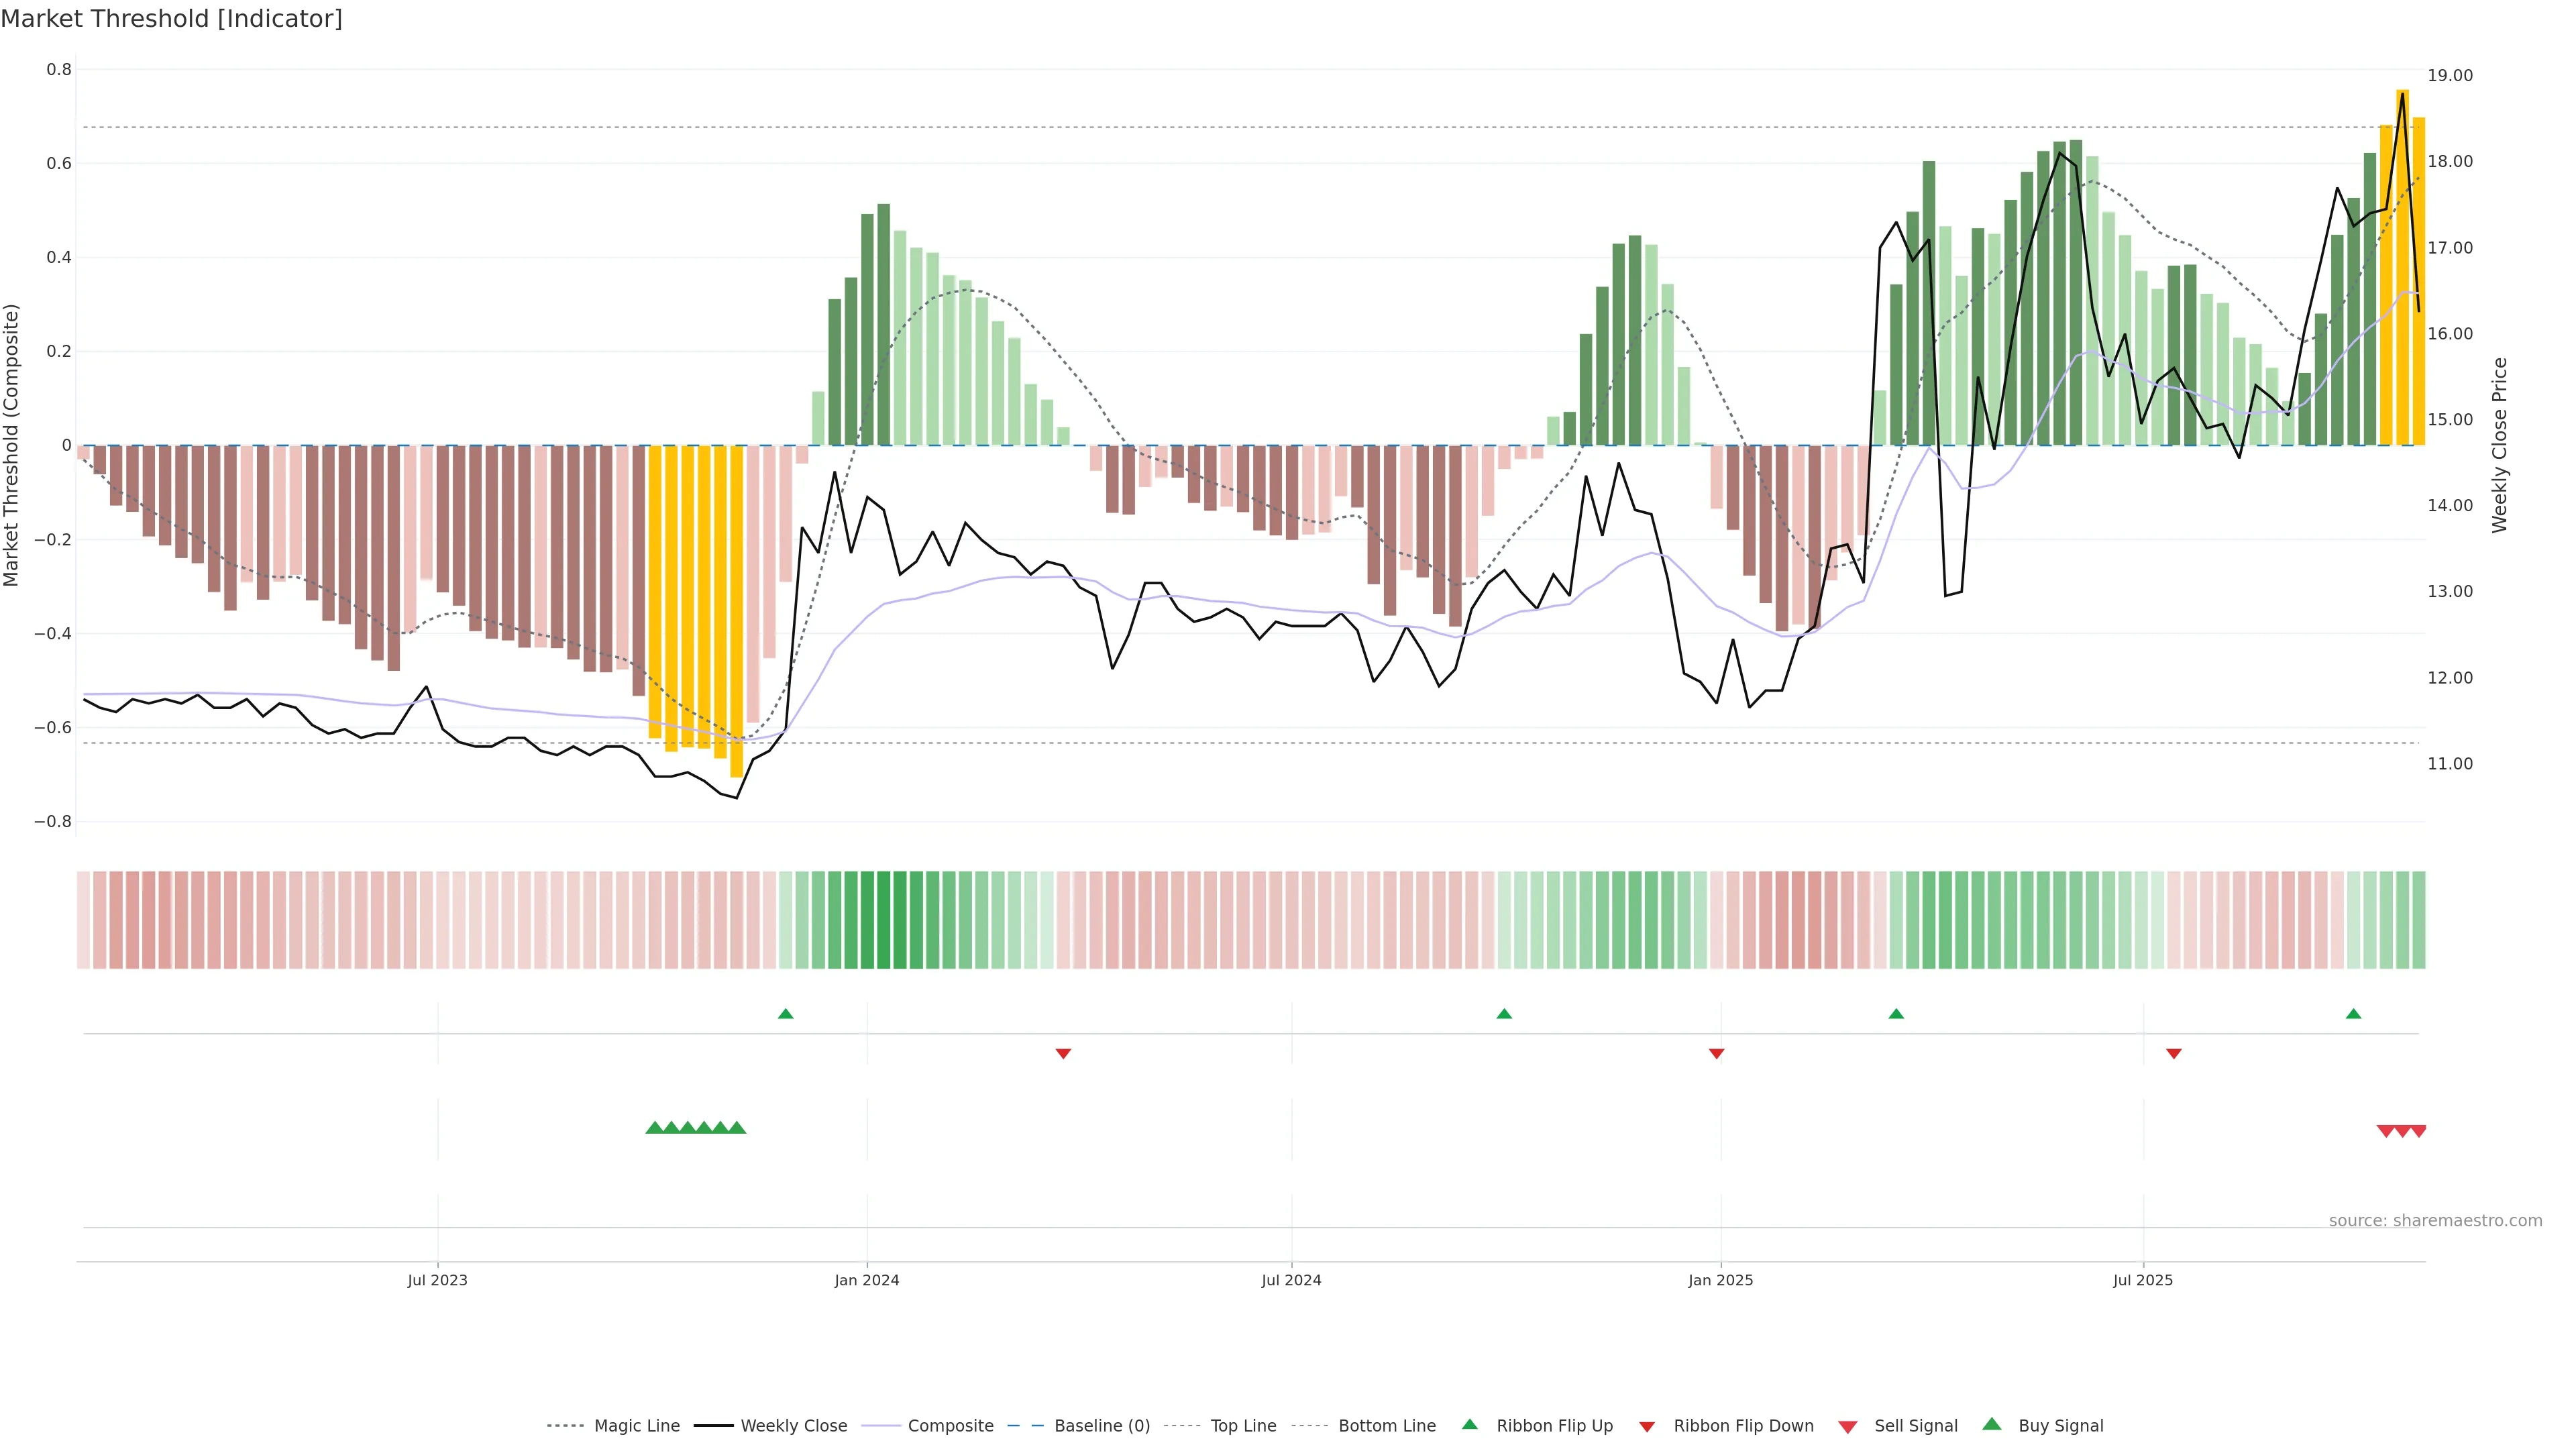2576x1449 pixels.
Task: Click the Buy Signal legend icon
Action: click(x=1992, y=1424)
